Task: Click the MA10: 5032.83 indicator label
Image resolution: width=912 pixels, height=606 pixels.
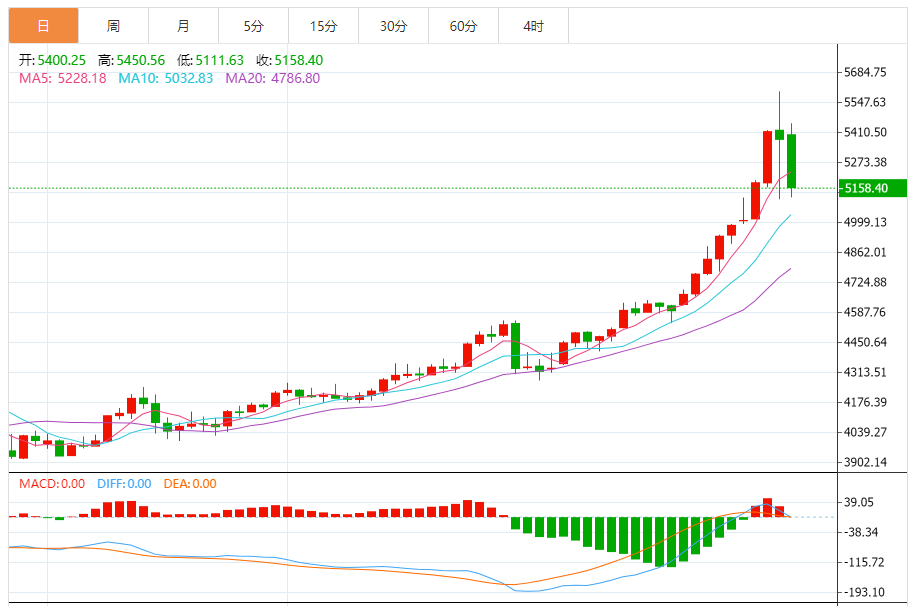Action: click(166, 78)
